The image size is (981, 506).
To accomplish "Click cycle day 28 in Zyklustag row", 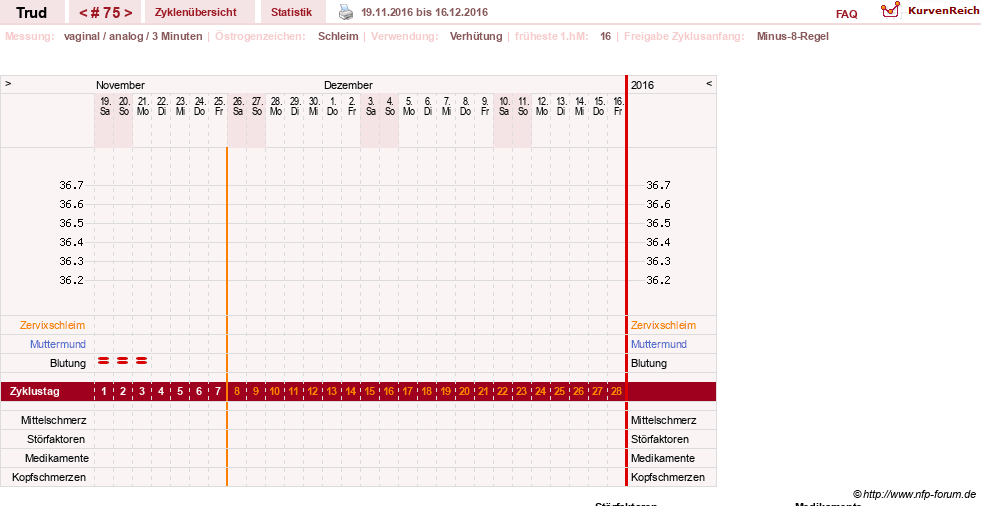I will point(616,392).
